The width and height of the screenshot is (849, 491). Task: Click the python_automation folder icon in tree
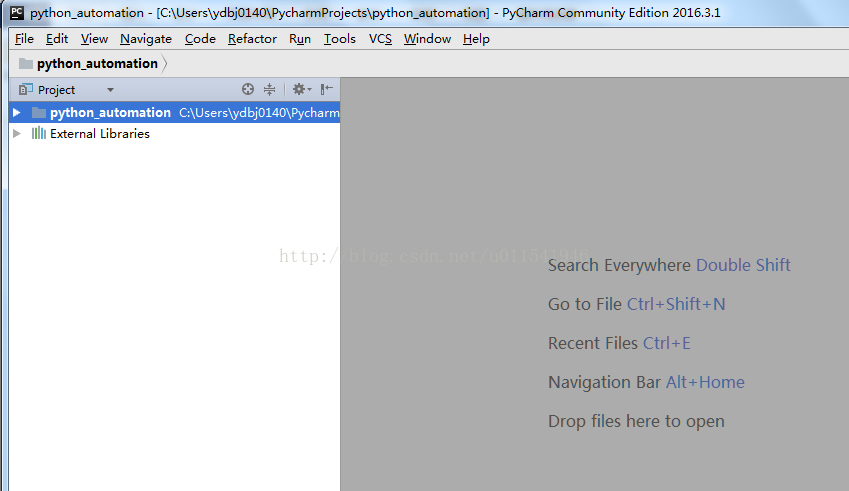point(39,113)
